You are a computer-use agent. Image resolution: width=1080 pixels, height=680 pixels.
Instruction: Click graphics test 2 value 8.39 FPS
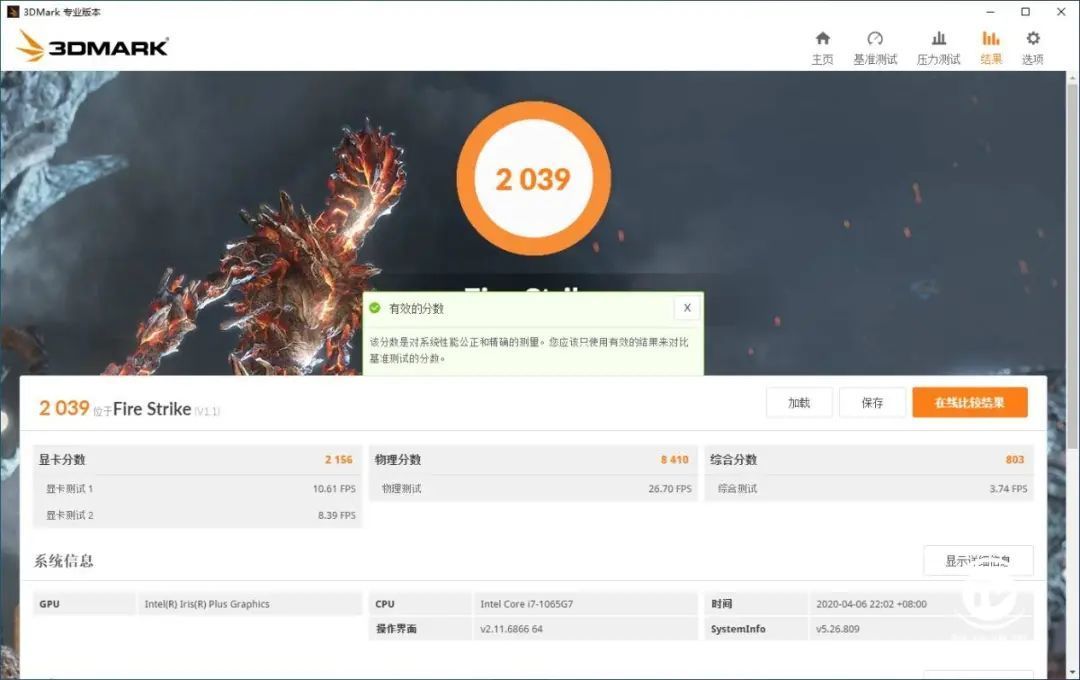pos(337,515)
